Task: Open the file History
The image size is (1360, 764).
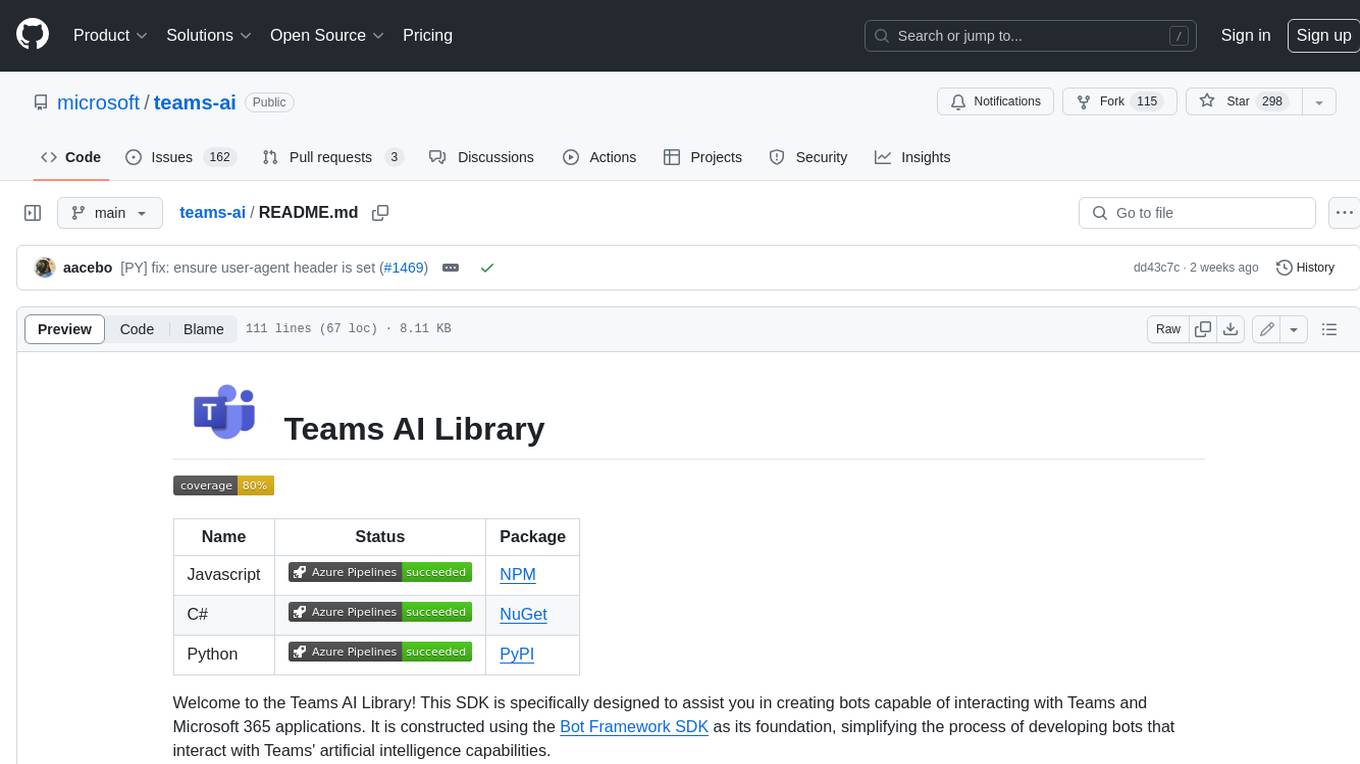Action: pos(1305,268)
